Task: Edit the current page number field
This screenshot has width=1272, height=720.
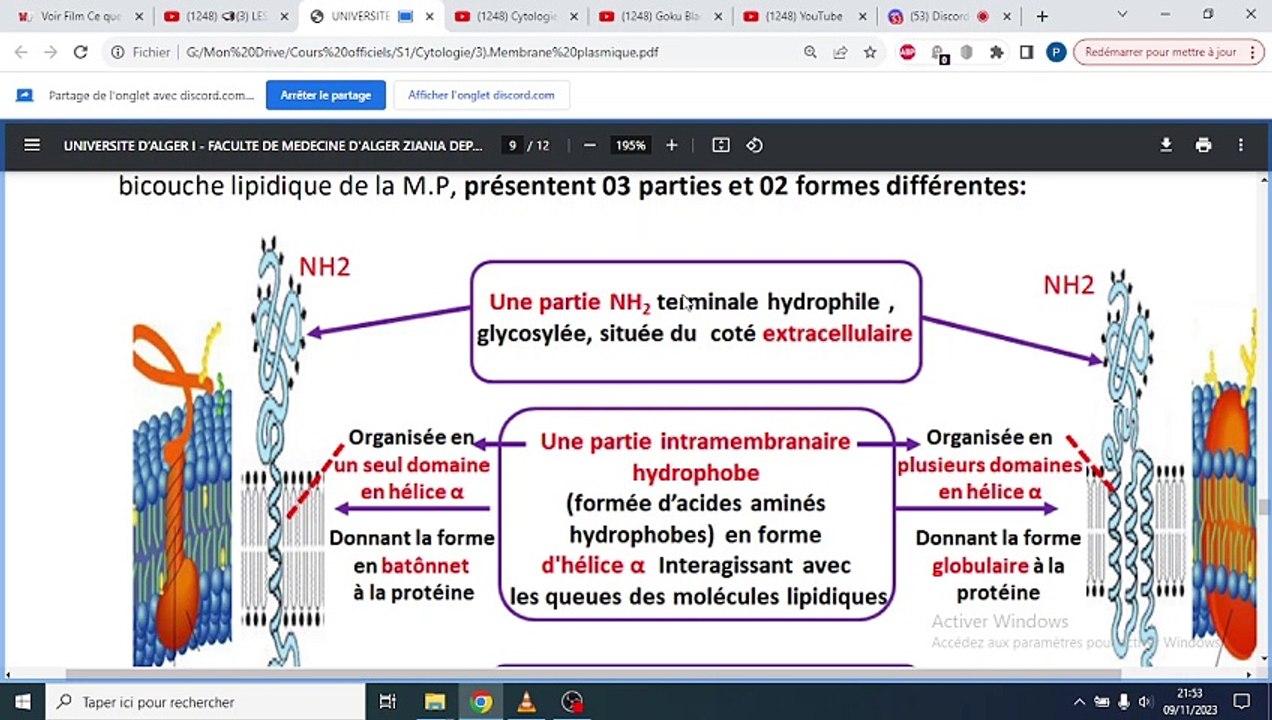Action: click(512, 145)
